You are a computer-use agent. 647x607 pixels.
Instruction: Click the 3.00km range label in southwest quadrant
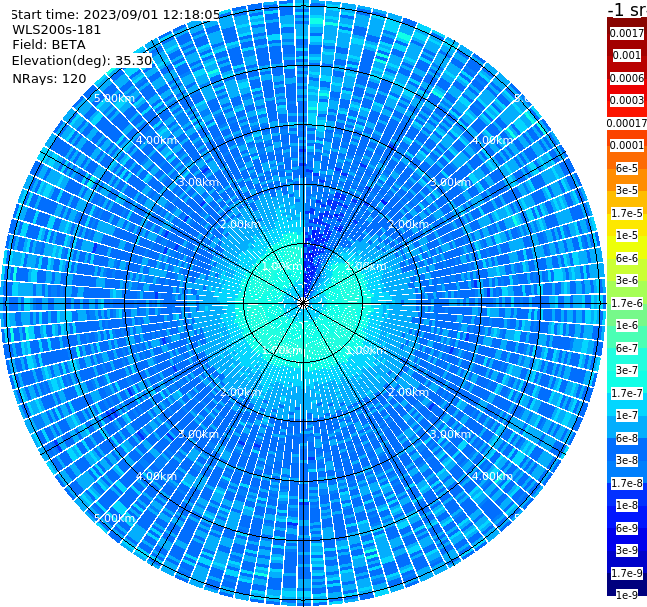tap(198, 434)
